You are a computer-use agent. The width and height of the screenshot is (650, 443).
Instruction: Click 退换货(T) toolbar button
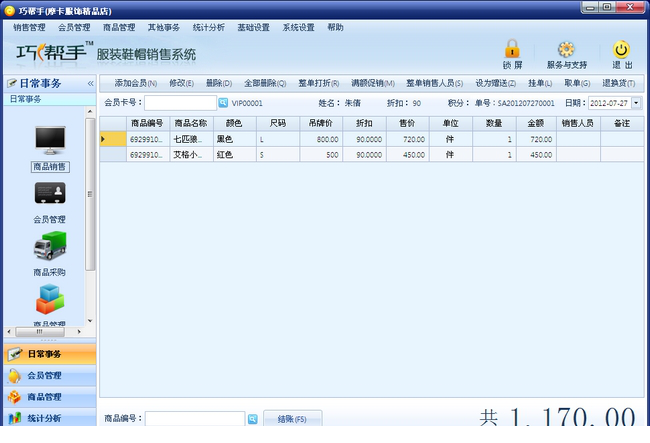(x=618, y=83)
